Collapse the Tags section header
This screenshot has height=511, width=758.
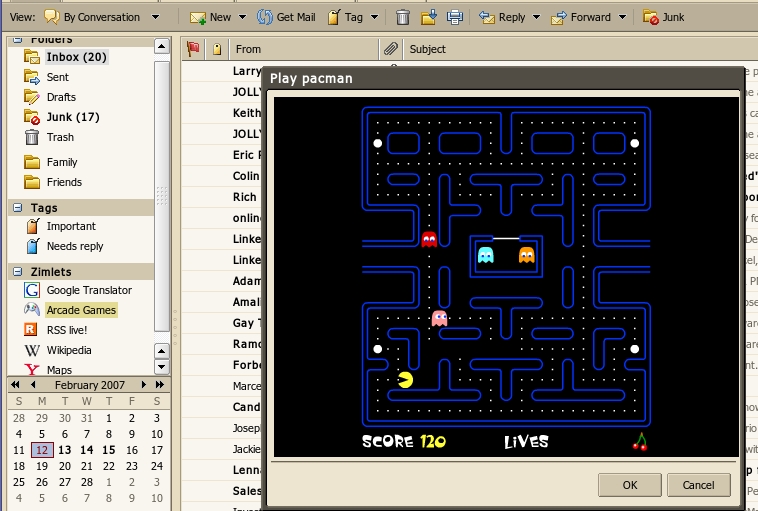tap(18, 208)
